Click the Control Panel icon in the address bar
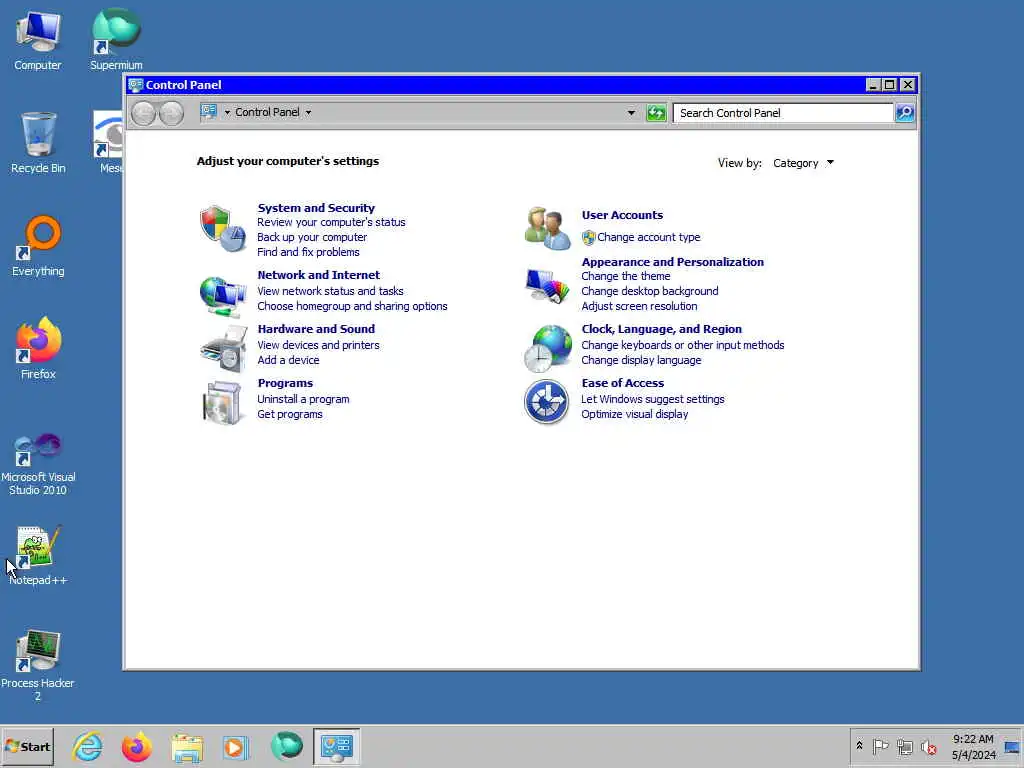This screenshot has width=1024, height=768. pos(209,112)
